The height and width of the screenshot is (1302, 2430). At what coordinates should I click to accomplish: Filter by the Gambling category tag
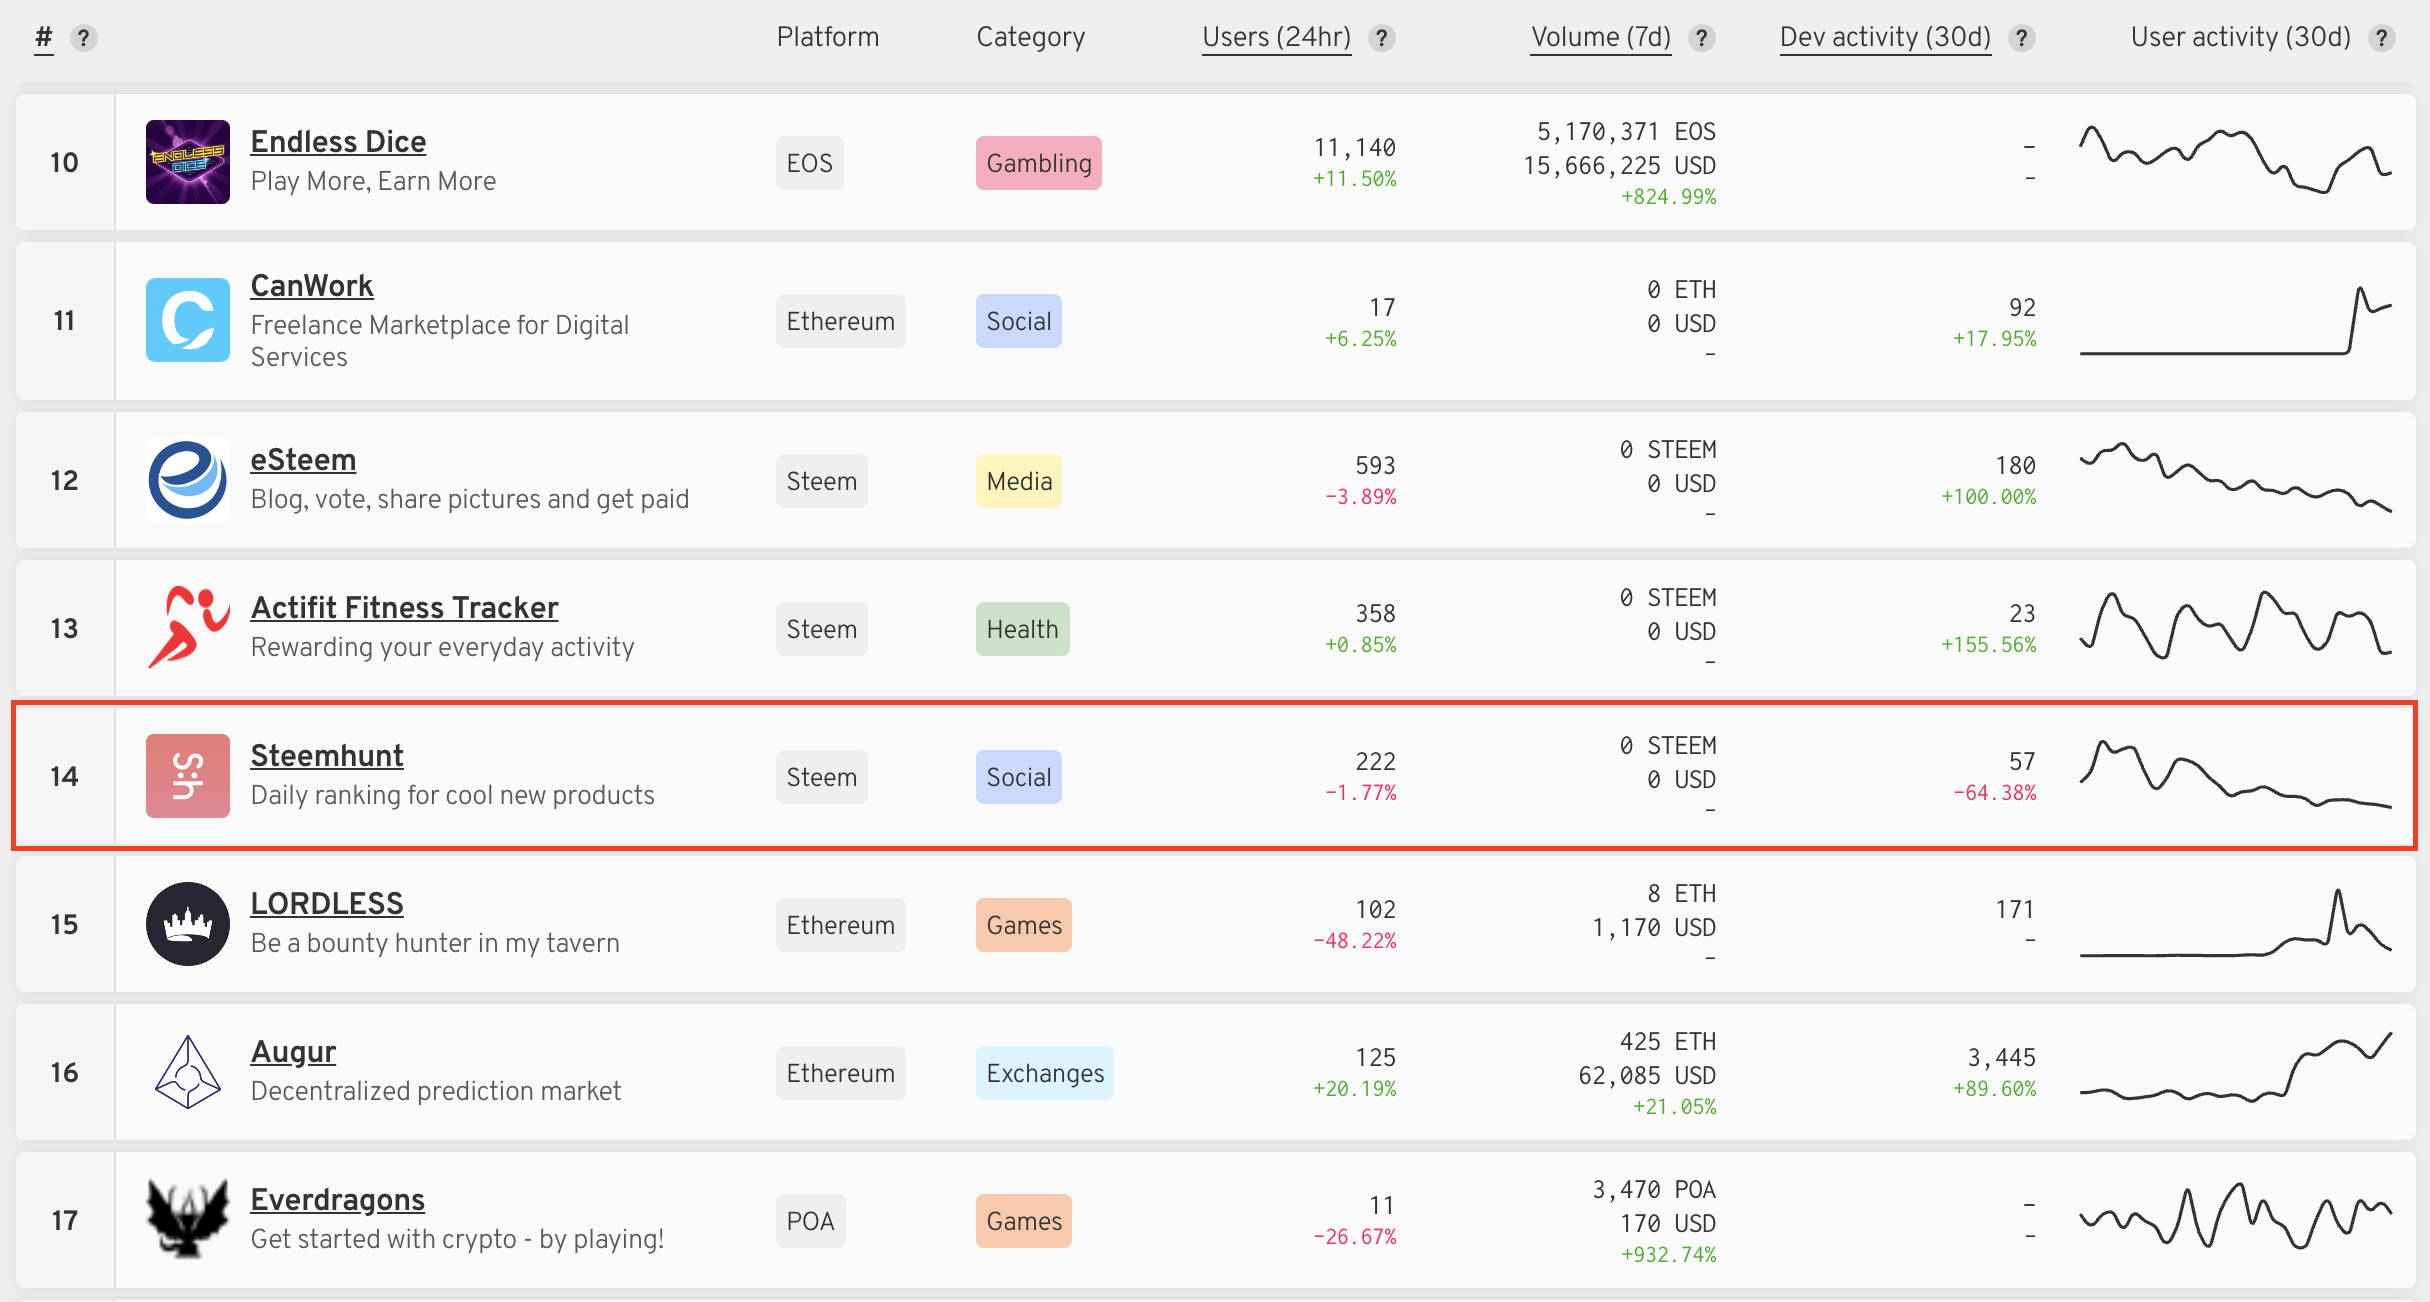[1039, 163]
